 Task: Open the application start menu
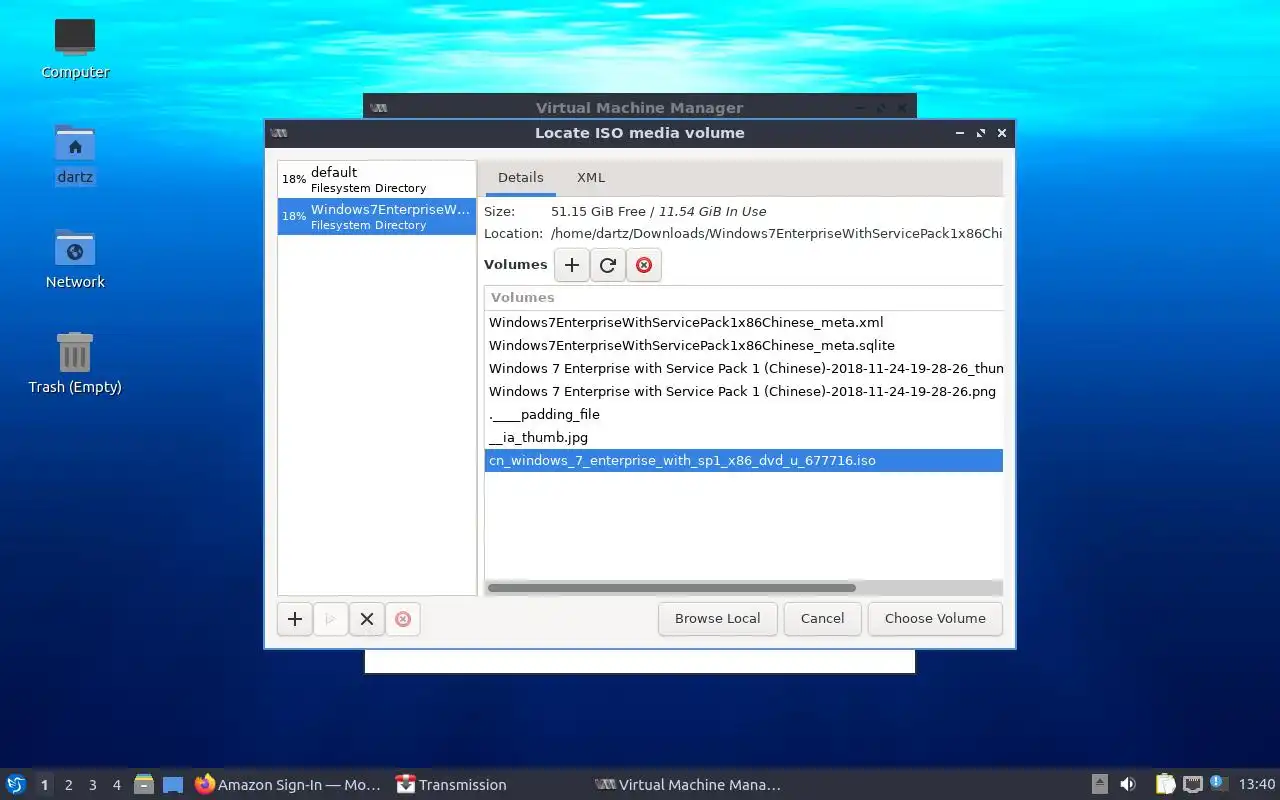pos(16,784)
